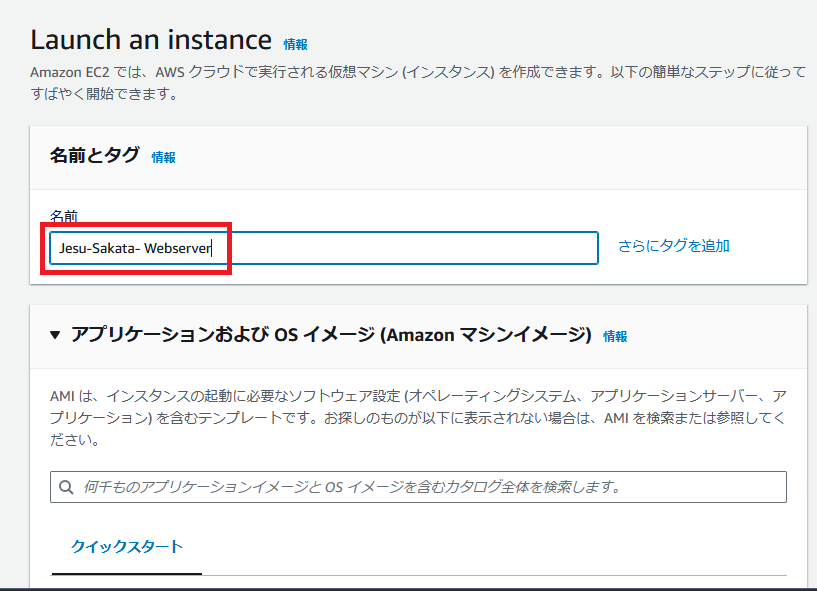Open the 情報 link beside Amazon マシンイメージ heading
Viewport: 817px width, 591px height.
click(x=615, y=336)
